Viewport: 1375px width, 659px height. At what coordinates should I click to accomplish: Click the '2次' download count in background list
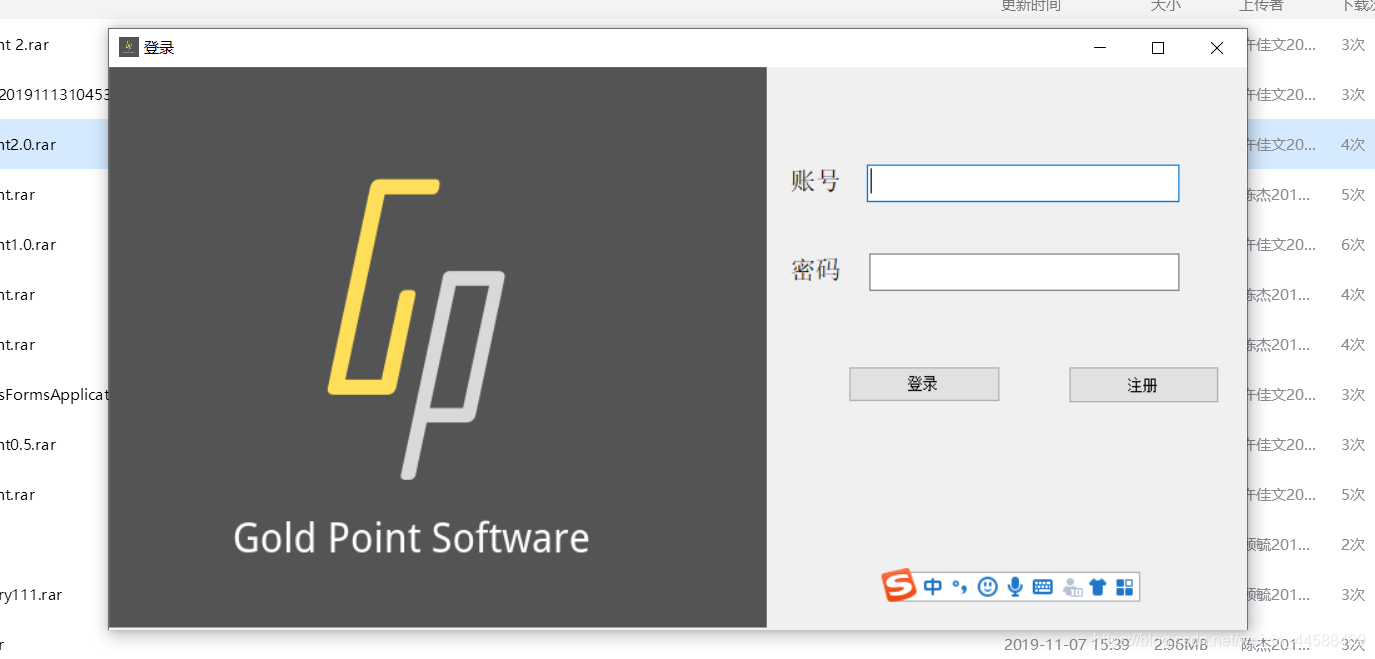pos(1353,545)
